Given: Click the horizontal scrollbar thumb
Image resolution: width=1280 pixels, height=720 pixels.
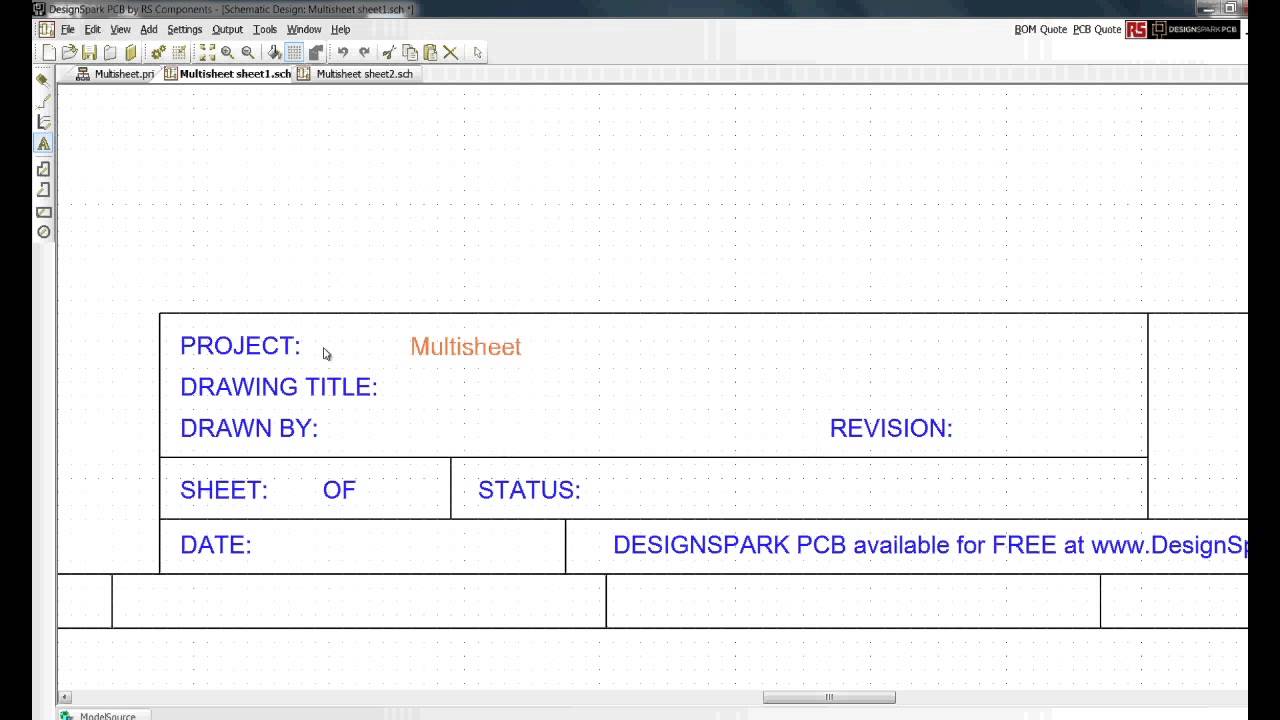Looking at the screenshot, I should click(x=829, y=698).
